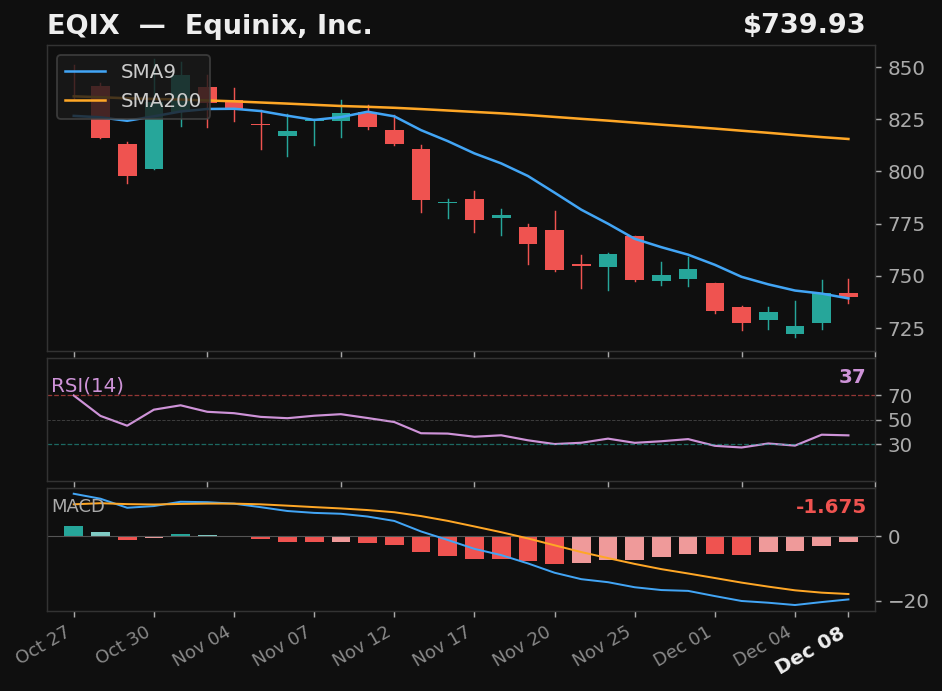Click the Dec 04 date label
Image resolution: width=942 pixels, height=691 pixels.
[762, 645]
